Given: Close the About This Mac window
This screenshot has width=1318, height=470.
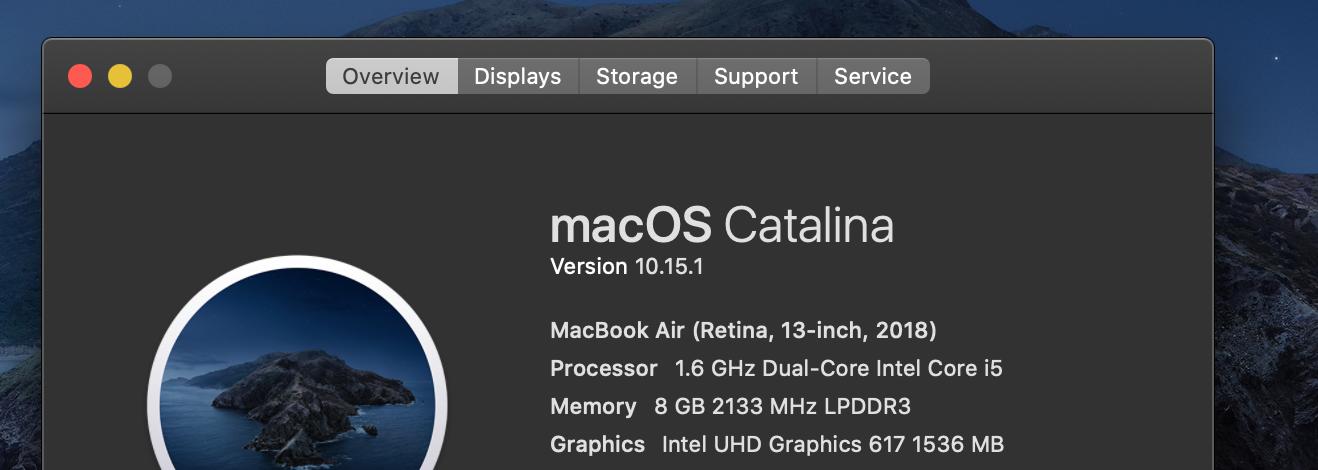Looking at the screenshot, I should 80,76.
